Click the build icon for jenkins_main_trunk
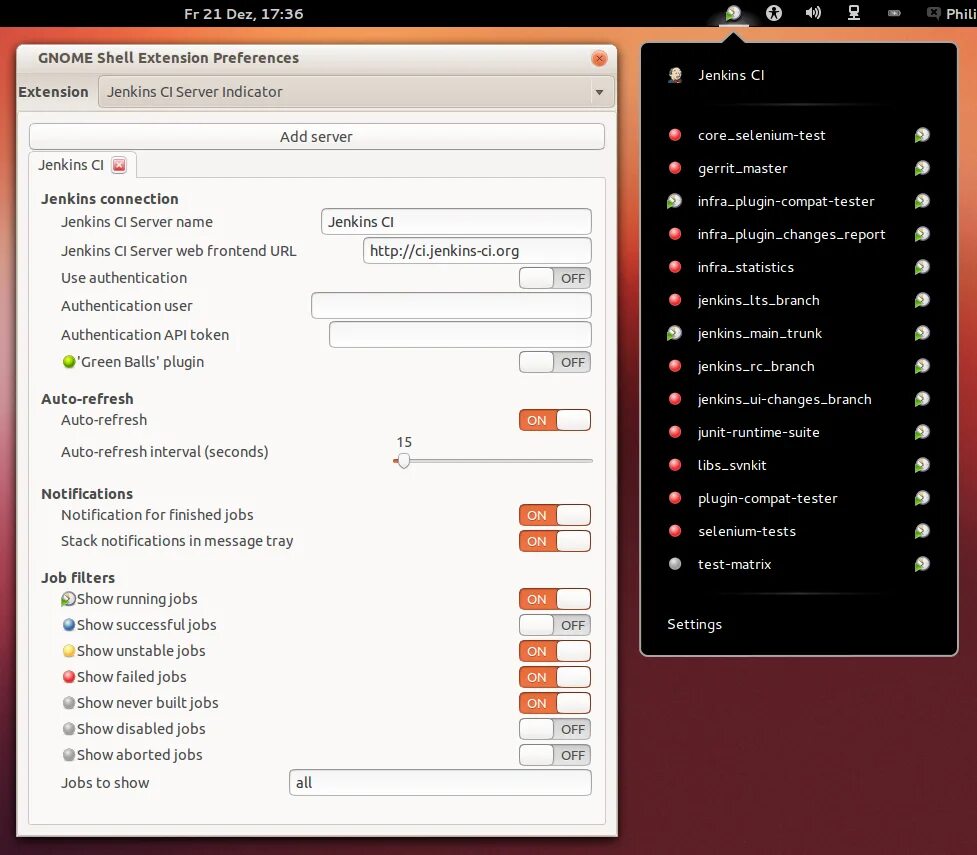 tap(922, 333)
